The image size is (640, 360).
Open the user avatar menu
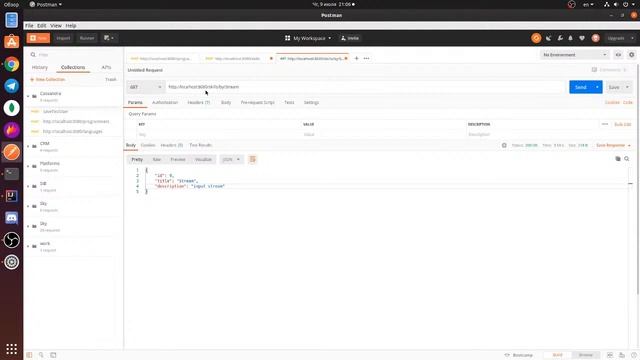pos(596,38)
